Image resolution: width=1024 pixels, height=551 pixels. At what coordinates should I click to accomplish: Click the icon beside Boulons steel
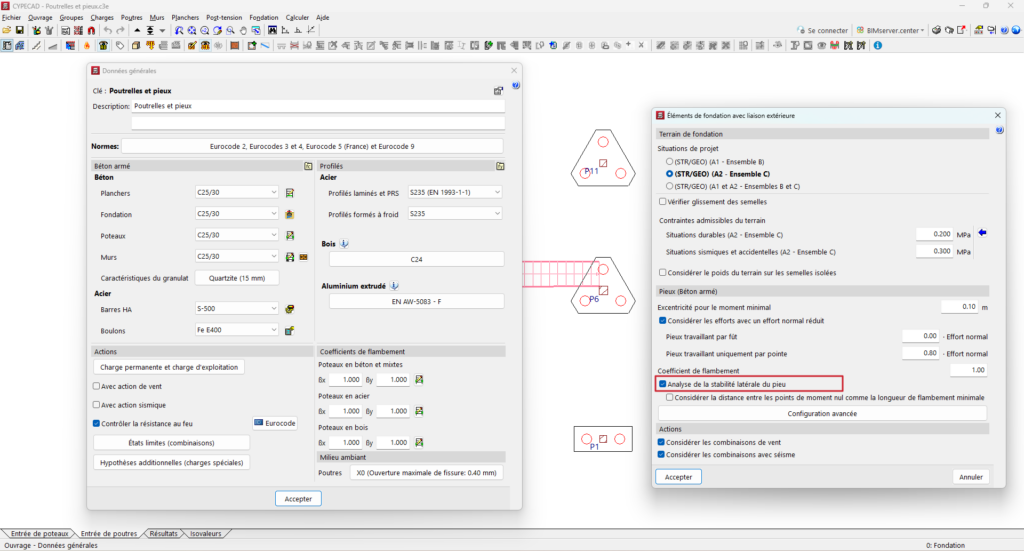pos(290,331)
